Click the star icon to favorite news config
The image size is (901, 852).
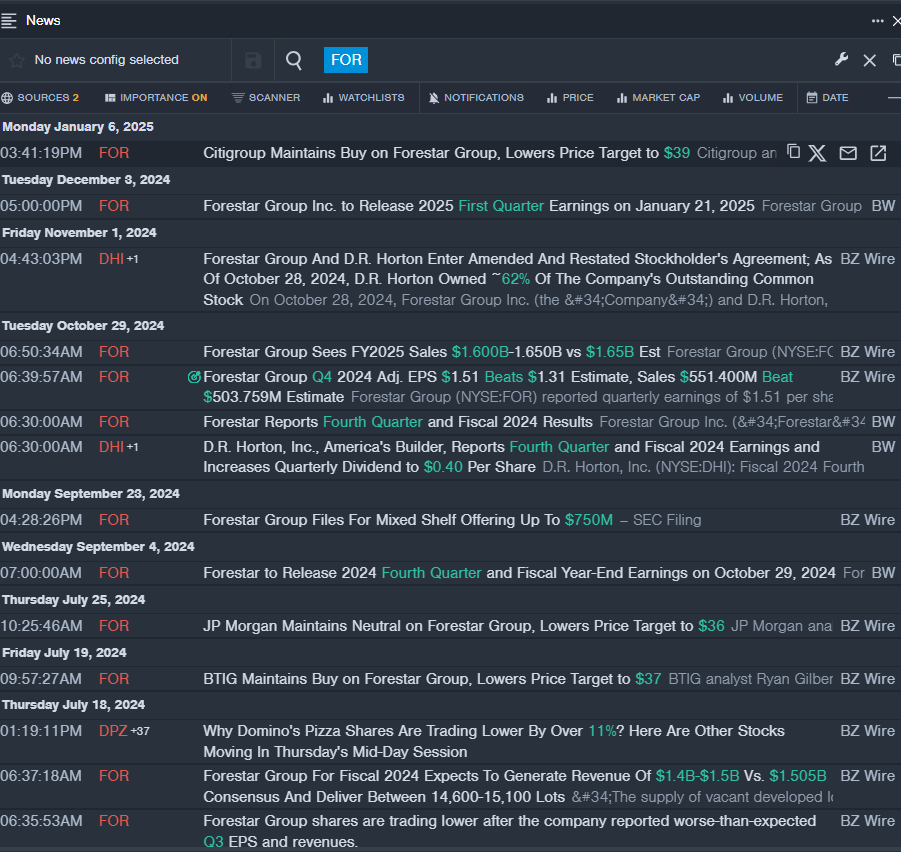tap(16, 60)
